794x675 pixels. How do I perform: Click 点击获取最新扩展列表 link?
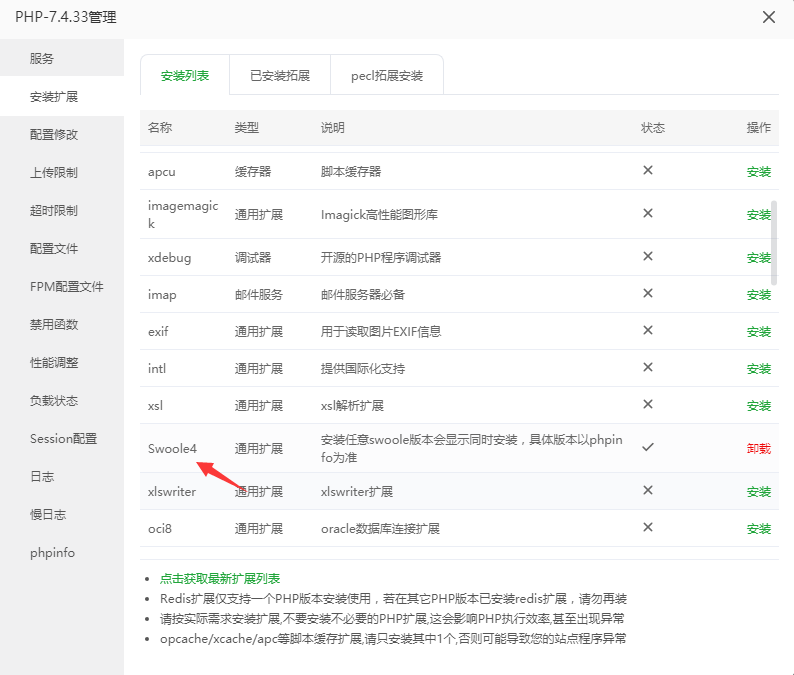(220, 579)
